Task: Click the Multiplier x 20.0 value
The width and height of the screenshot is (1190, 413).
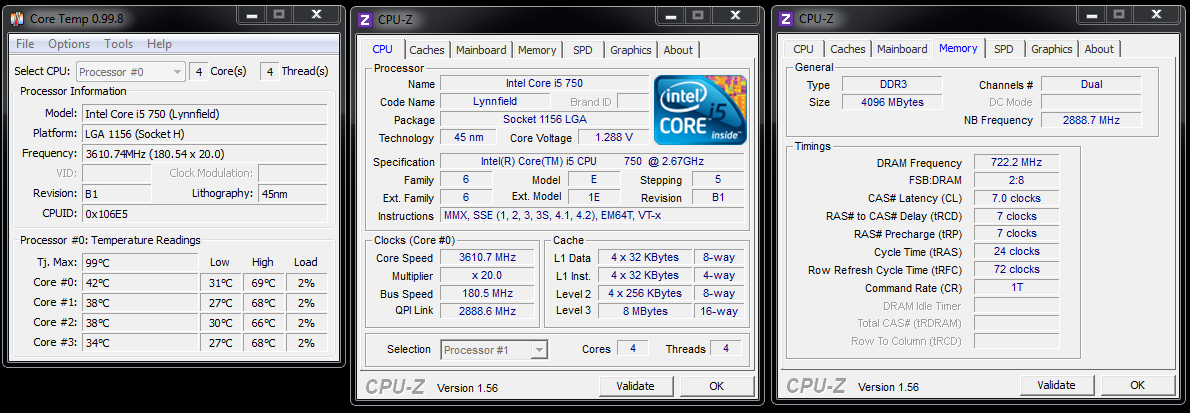Action: coord(486,276)
